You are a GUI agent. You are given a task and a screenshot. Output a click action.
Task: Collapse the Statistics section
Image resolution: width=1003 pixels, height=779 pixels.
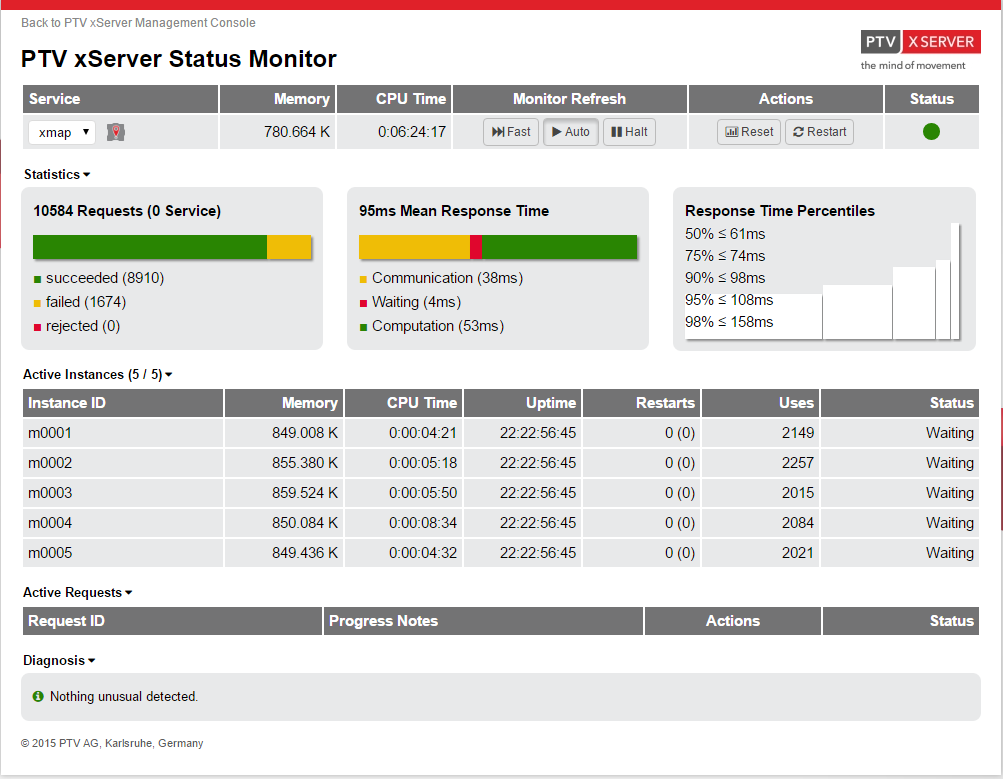[57, 175]
